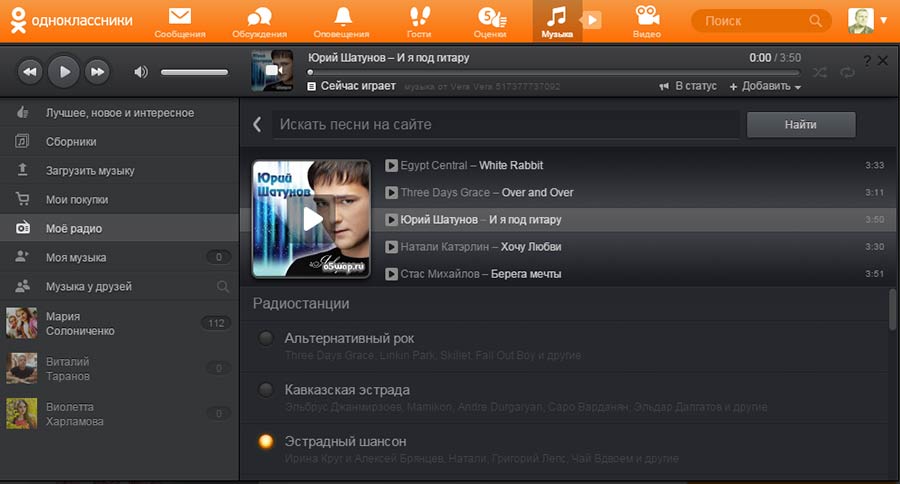Toggle repeat playback mode
This screenshot has width=900, height=484.
tap(847, 72)
